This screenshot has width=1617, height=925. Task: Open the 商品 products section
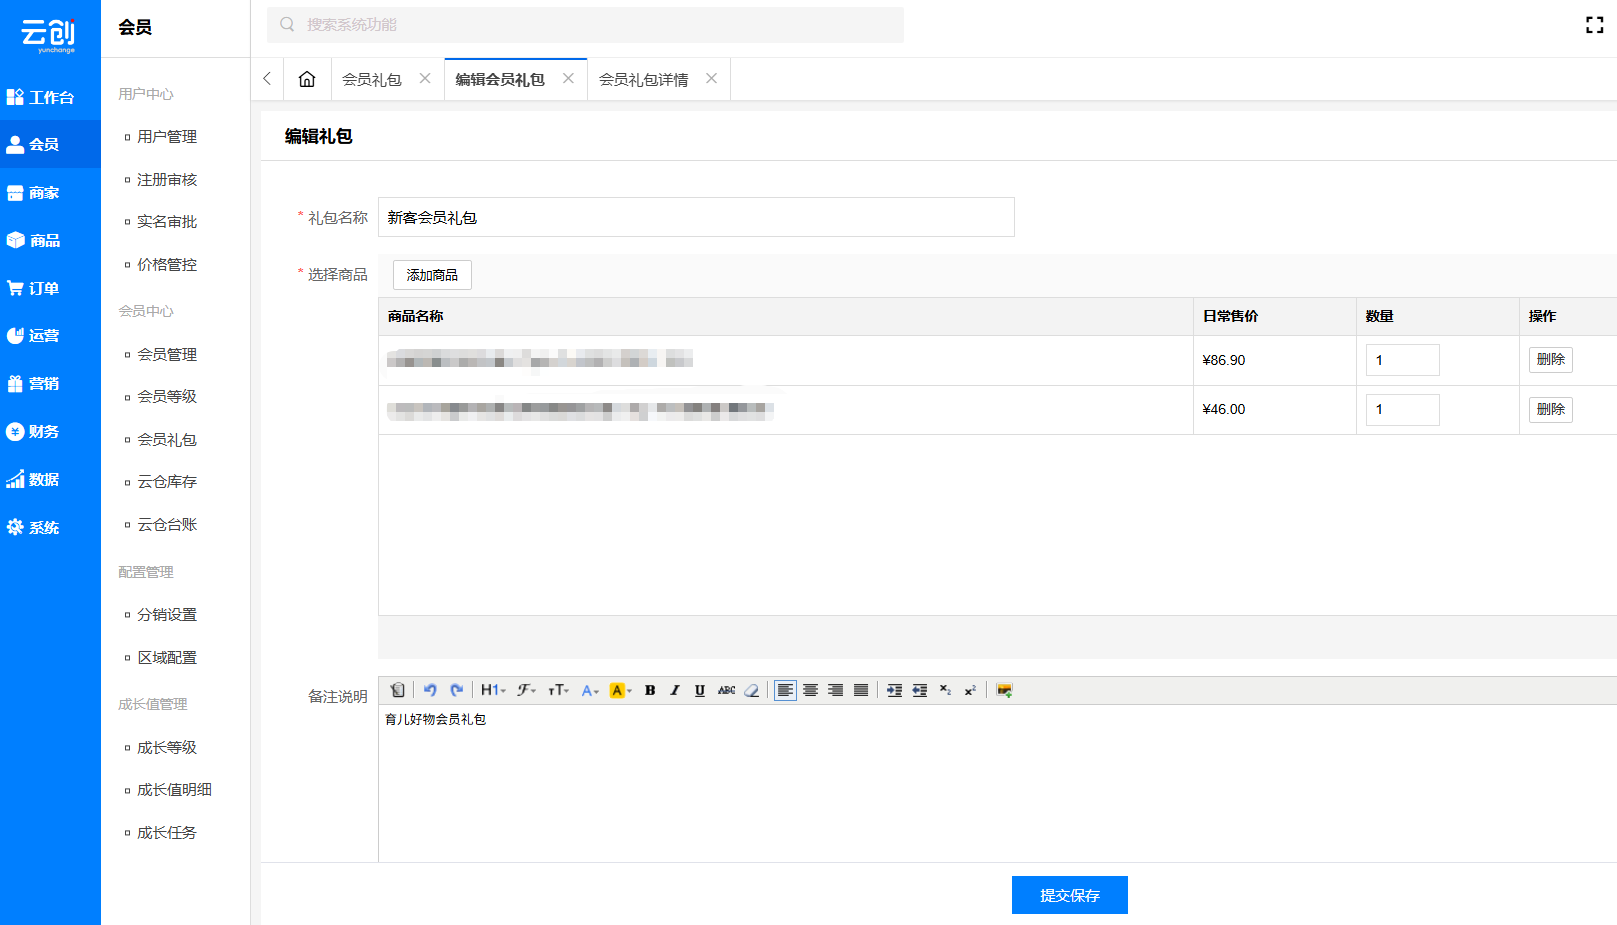click(50, 240)
